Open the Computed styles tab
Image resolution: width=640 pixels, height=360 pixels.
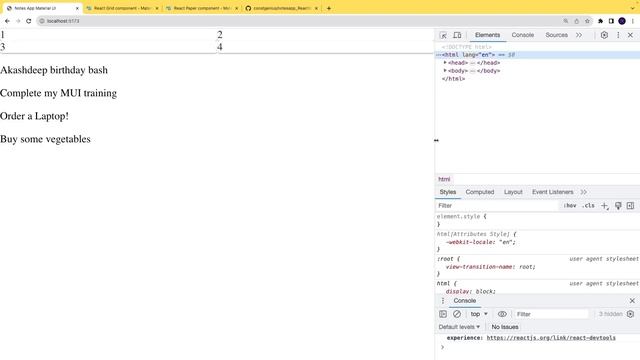480,192
